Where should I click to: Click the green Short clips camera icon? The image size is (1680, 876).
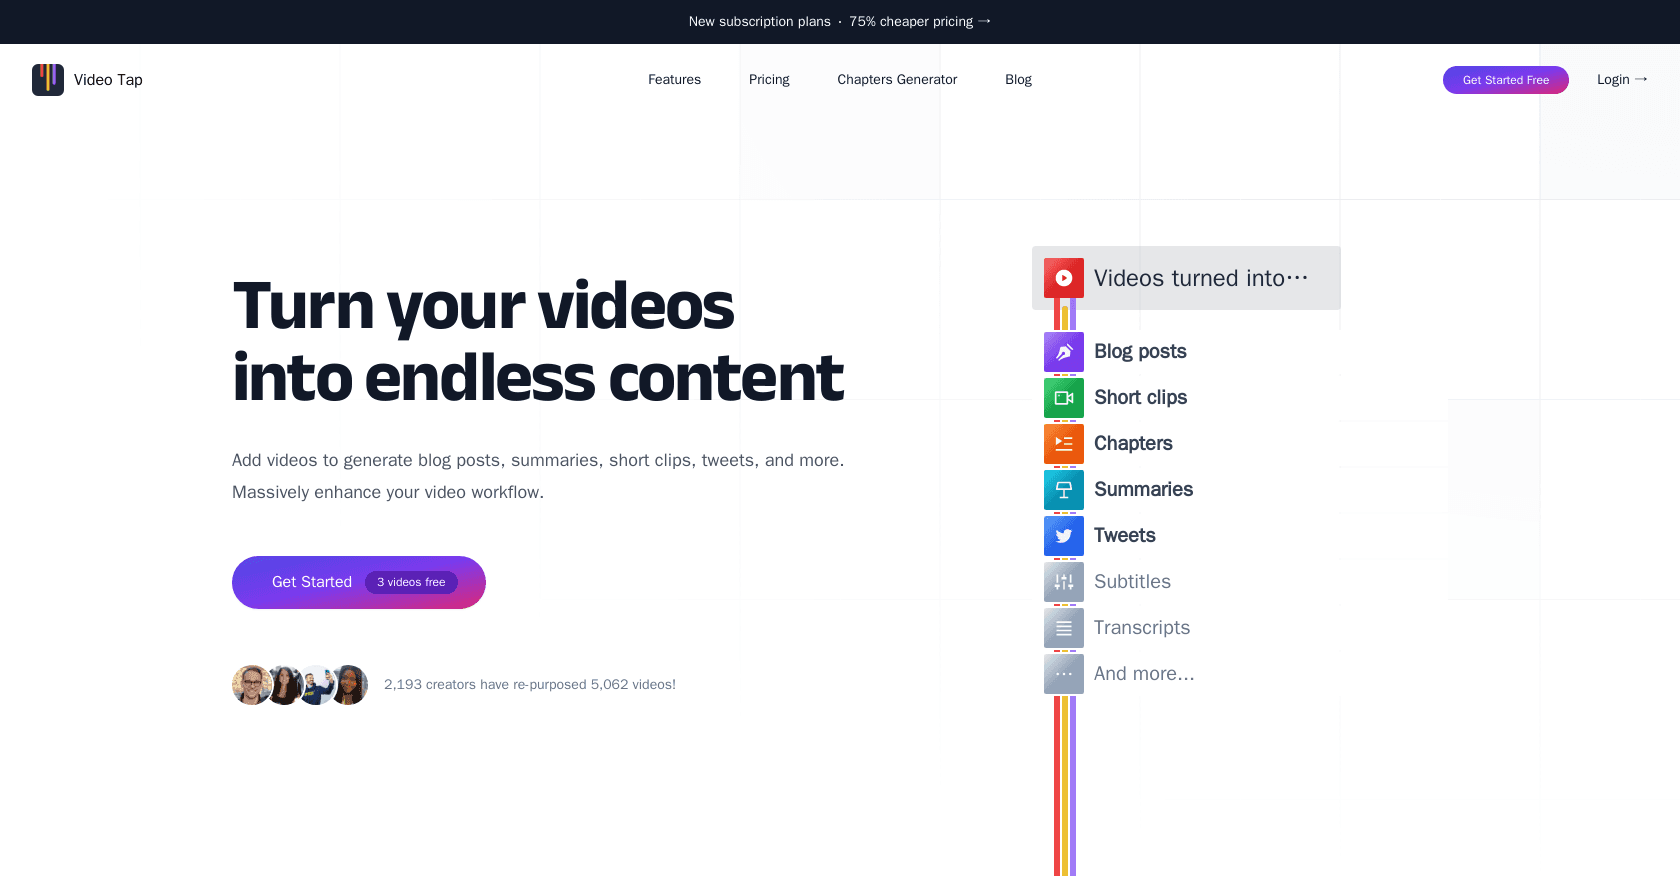point(1064,398)
